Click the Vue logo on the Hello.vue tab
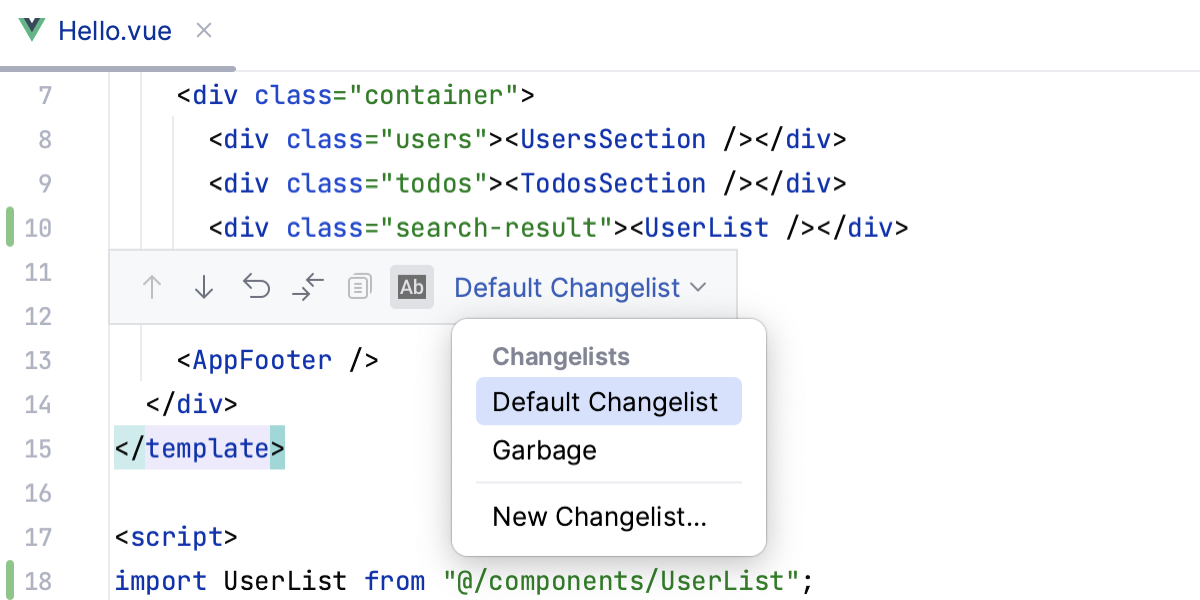Screen dimensions: 1200x600 pos(32,31)
